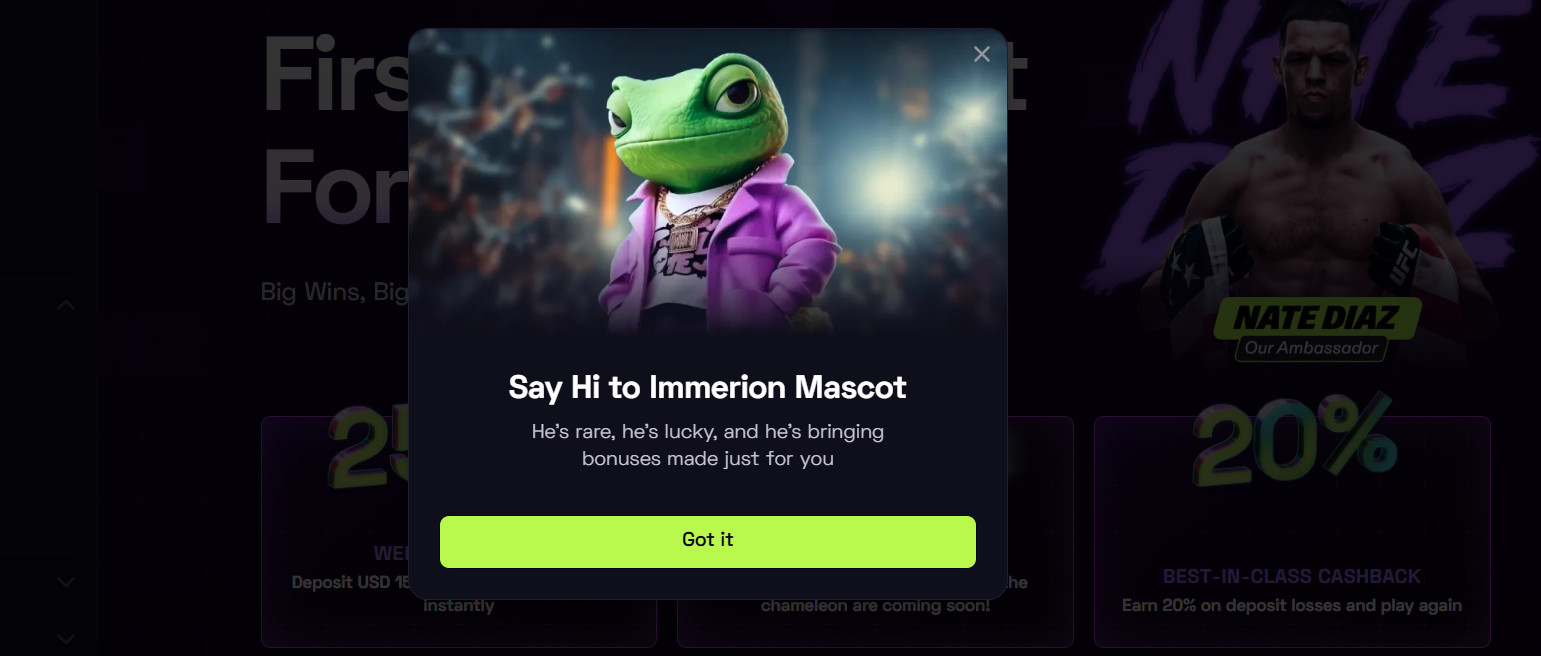Viewport: 1541px width, 656px height.
Task: Click the Earn 20% on deposit losses text
Action: click(x=1292, y=605)
